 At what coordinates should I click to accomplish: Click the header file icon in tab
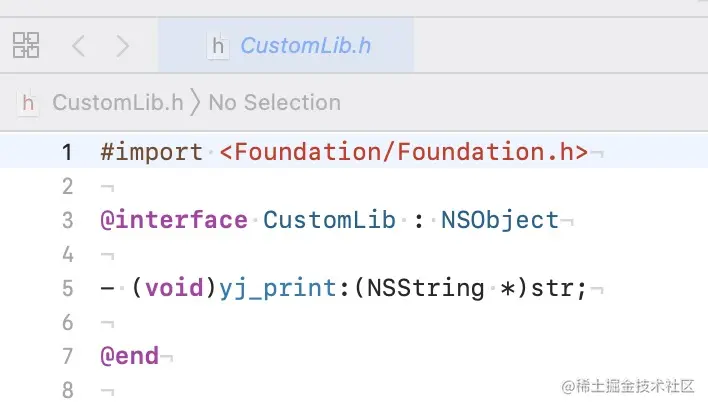[217, 45]
